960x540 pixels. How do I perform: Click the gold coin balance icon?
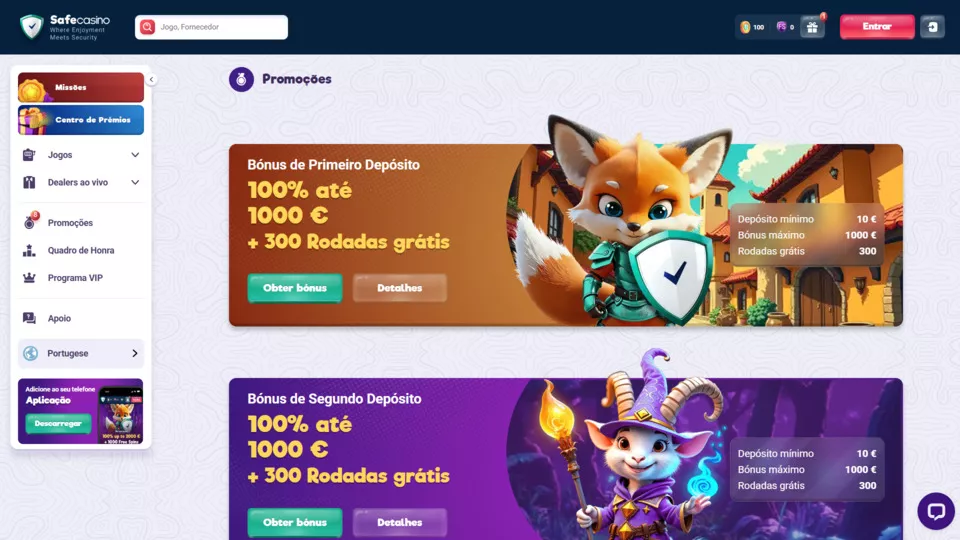pyautogui.click(x=745, y=27)
